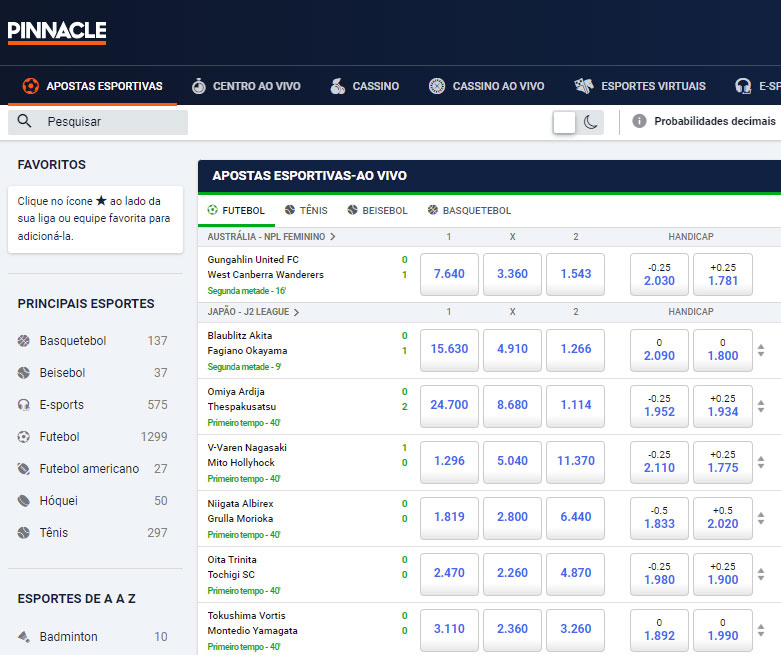Switch to dark mode moon toggle
Screen dimensions: 781x655
(590, 122)
